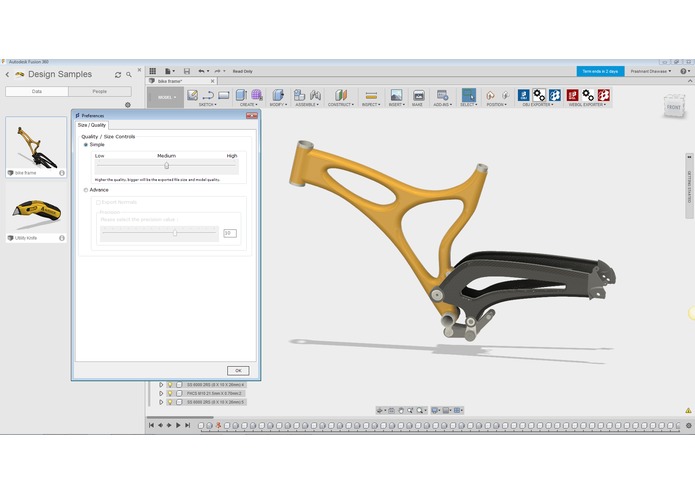The image size is (695, 494).
Task: Click the Add-Ins scripts icon
Action: tap(442, 95)
